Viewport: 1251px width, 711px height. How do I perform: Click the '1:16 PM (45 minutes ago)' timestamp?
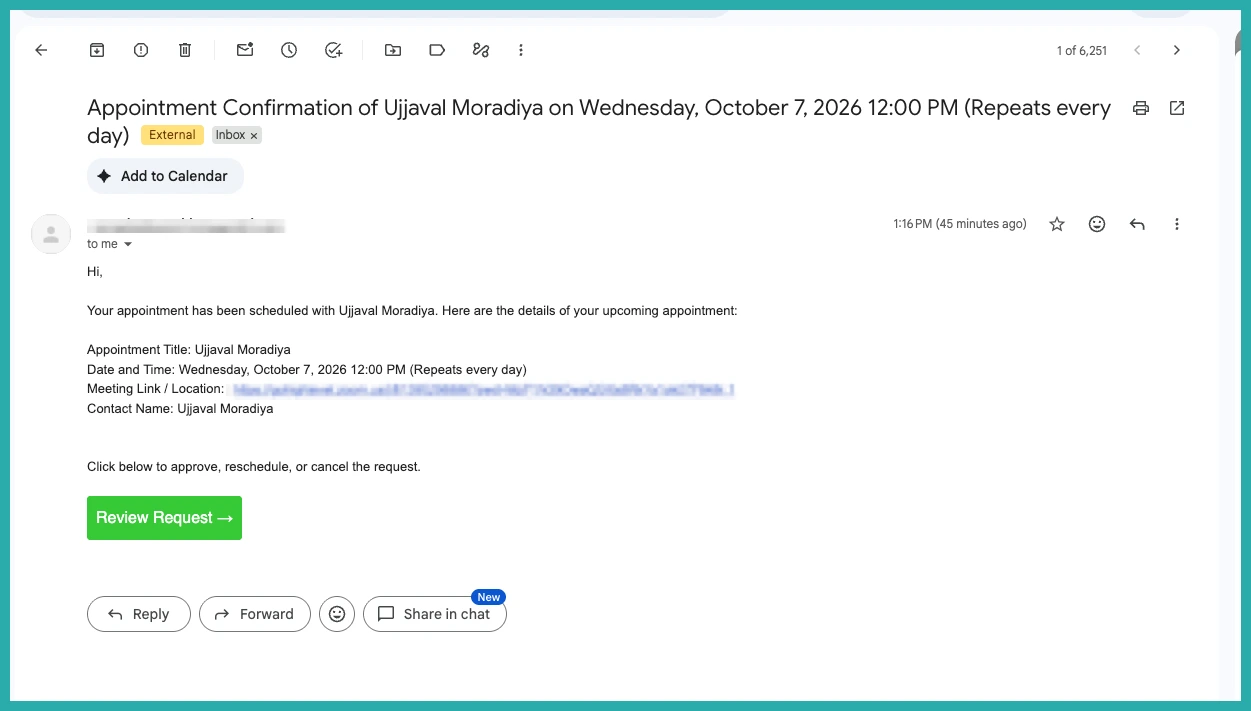tap(960, 224)
